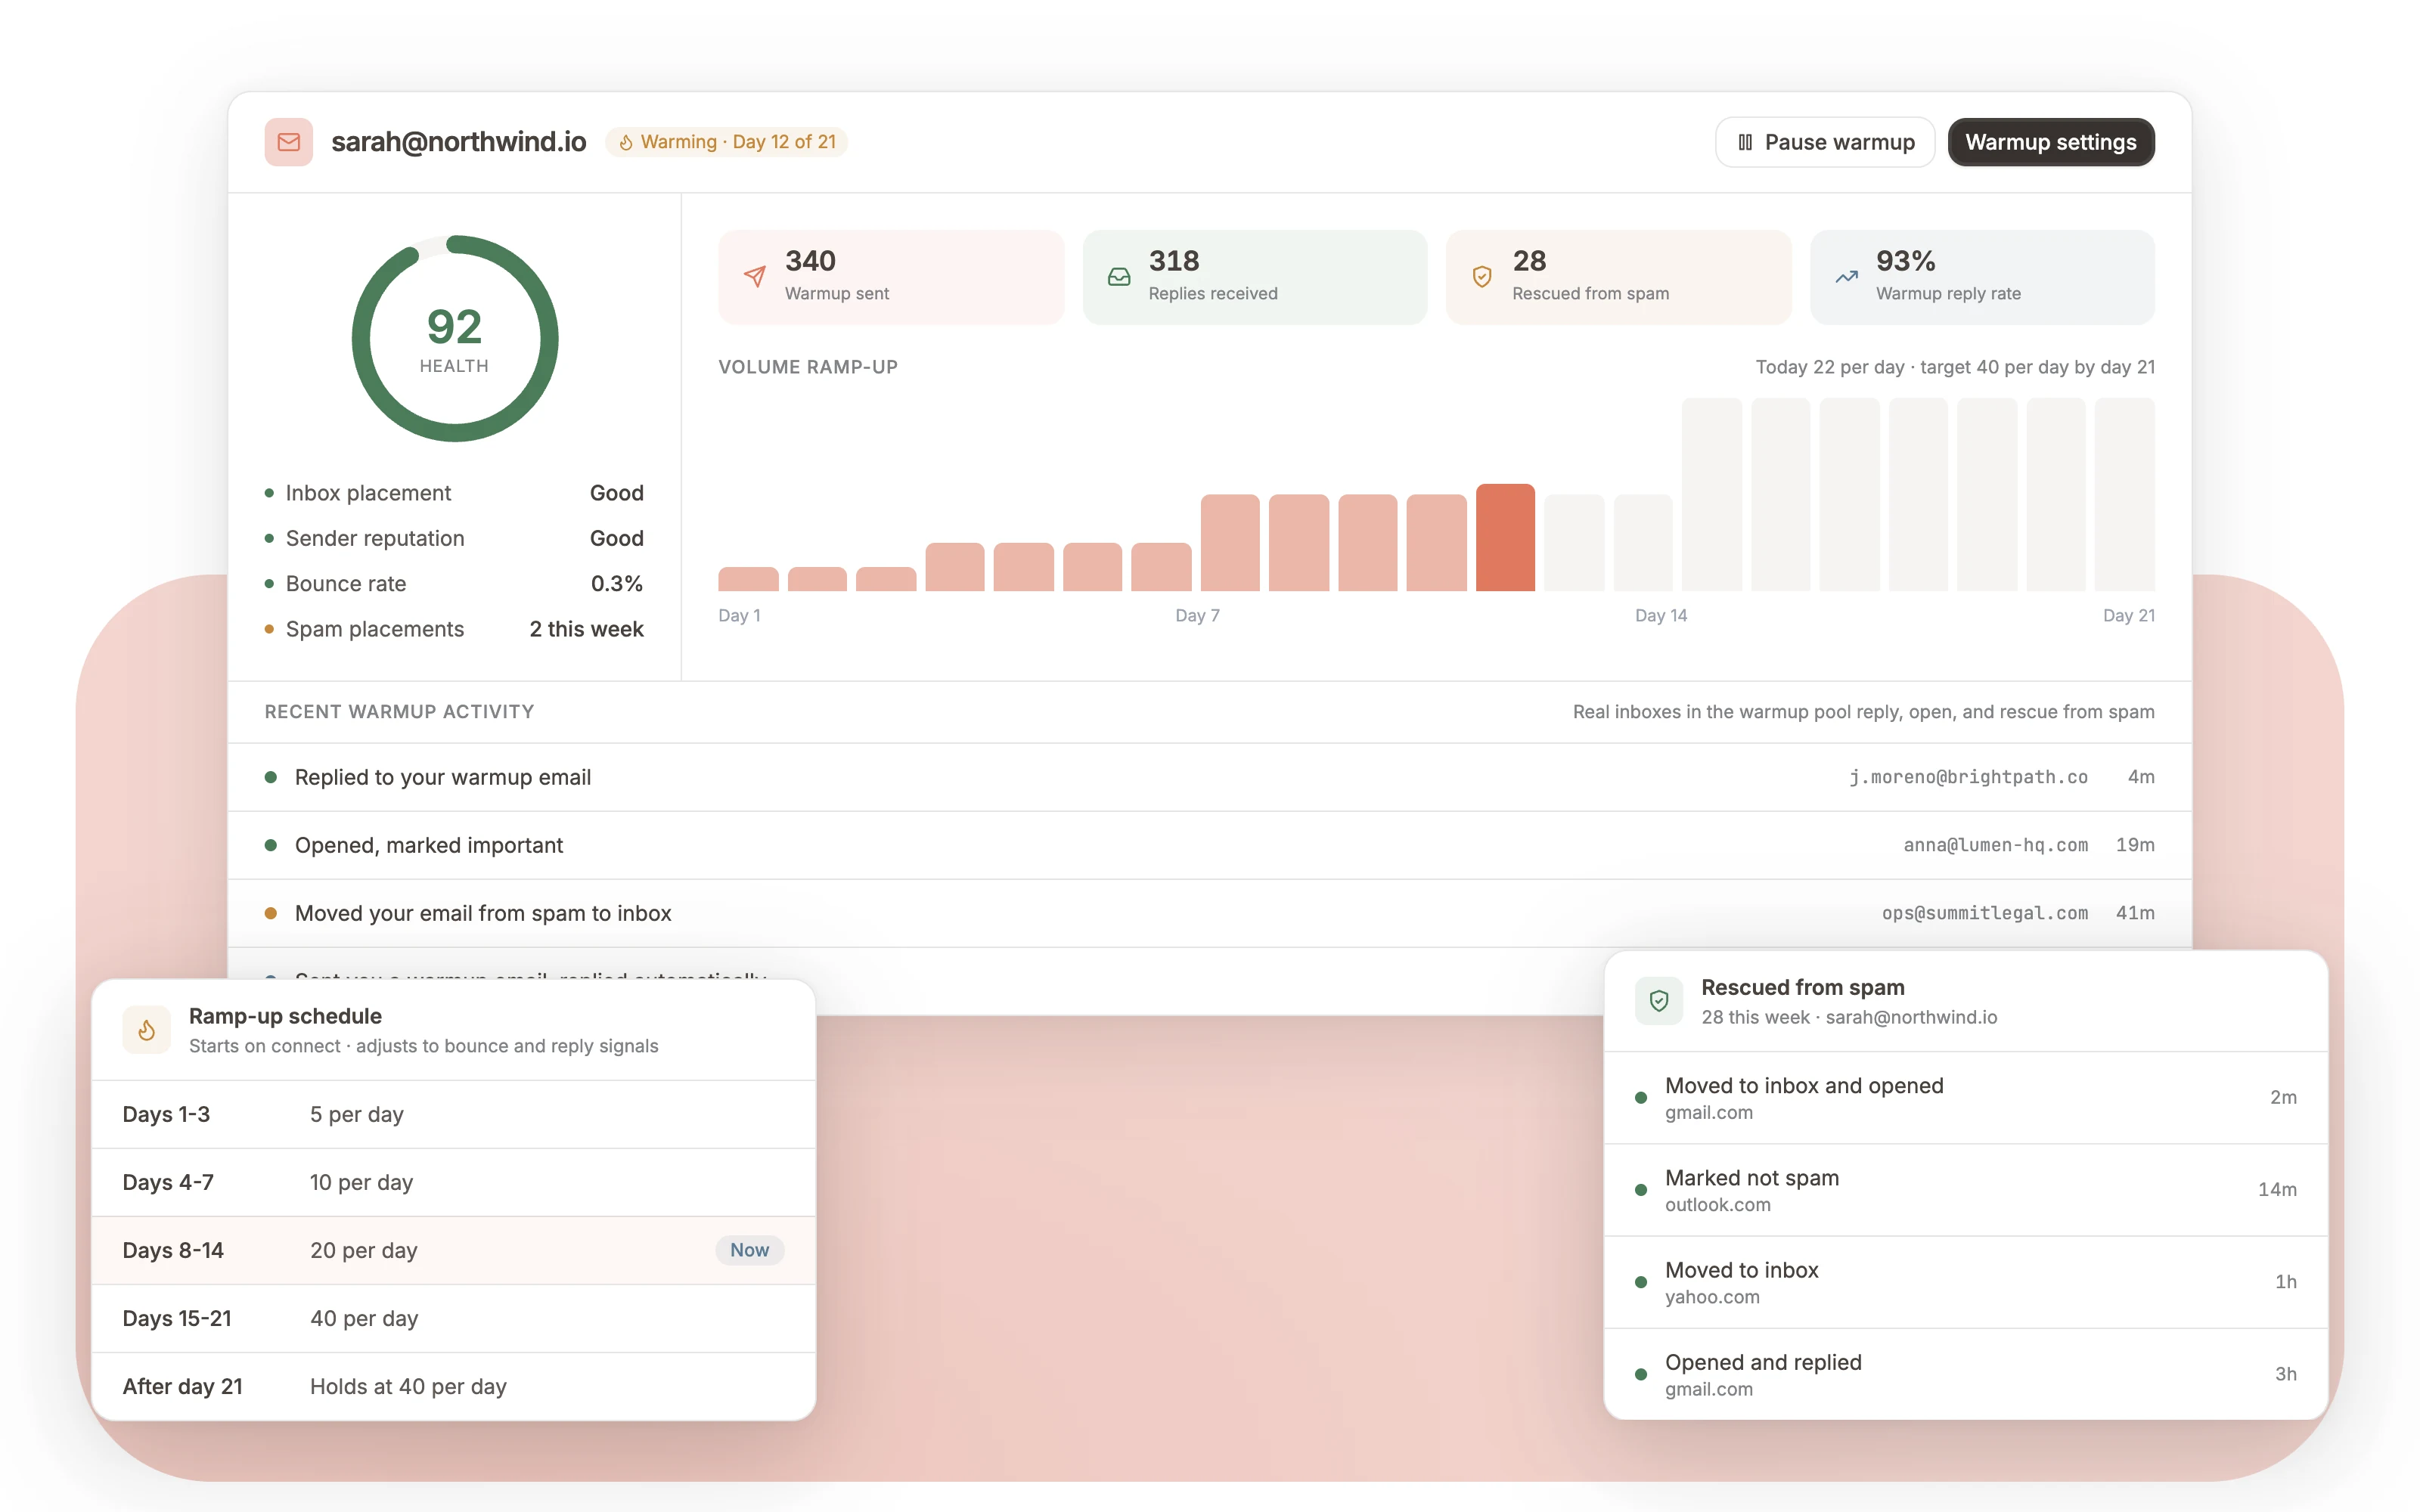Image resolution: width=2420 pixels, height=1512 pixels.
Task: Click Today 22 per day target text
Action: 1955,367
